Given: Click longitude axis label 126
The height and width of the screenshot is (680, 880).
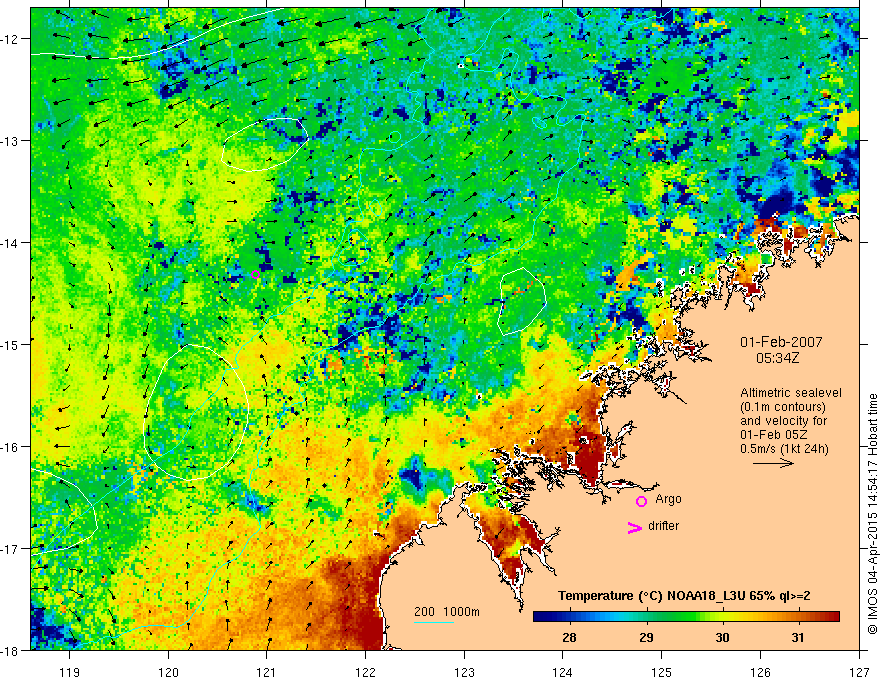Looking at the screenshot, I should point(760,672).
